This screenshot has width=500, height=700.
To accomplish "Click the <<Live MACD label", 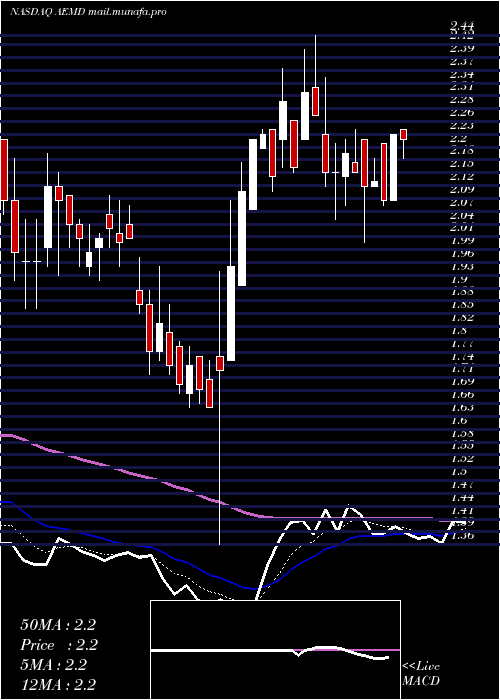I will pyautogui.click(x=421, y=674).
